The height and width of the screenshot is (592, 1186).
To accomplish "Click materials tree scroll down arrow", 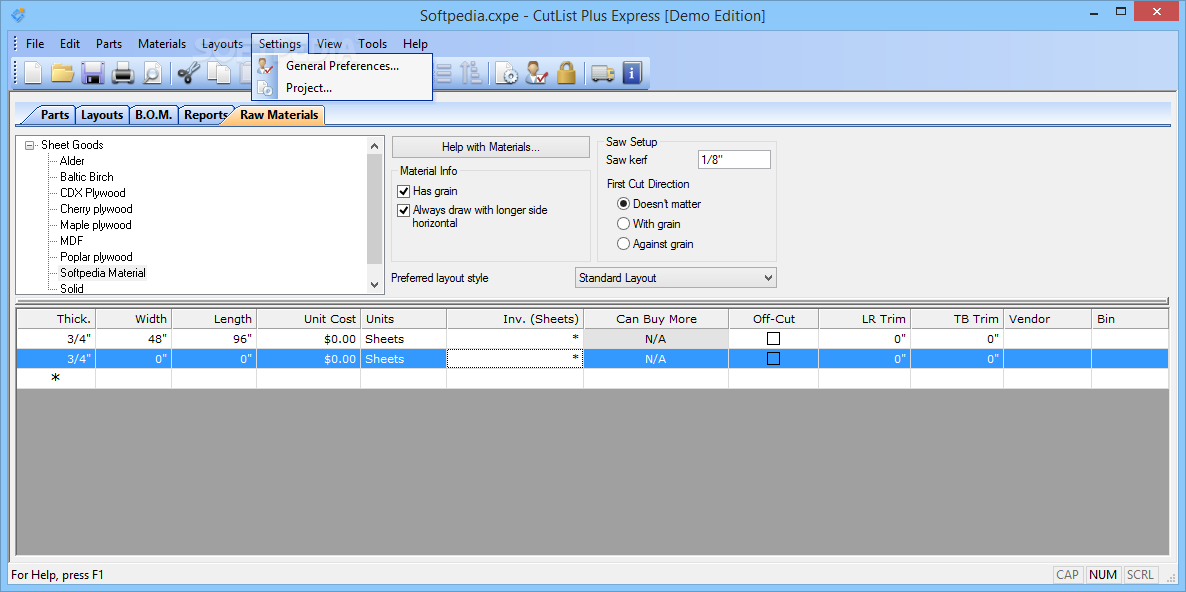I will (x=374, y=284).
